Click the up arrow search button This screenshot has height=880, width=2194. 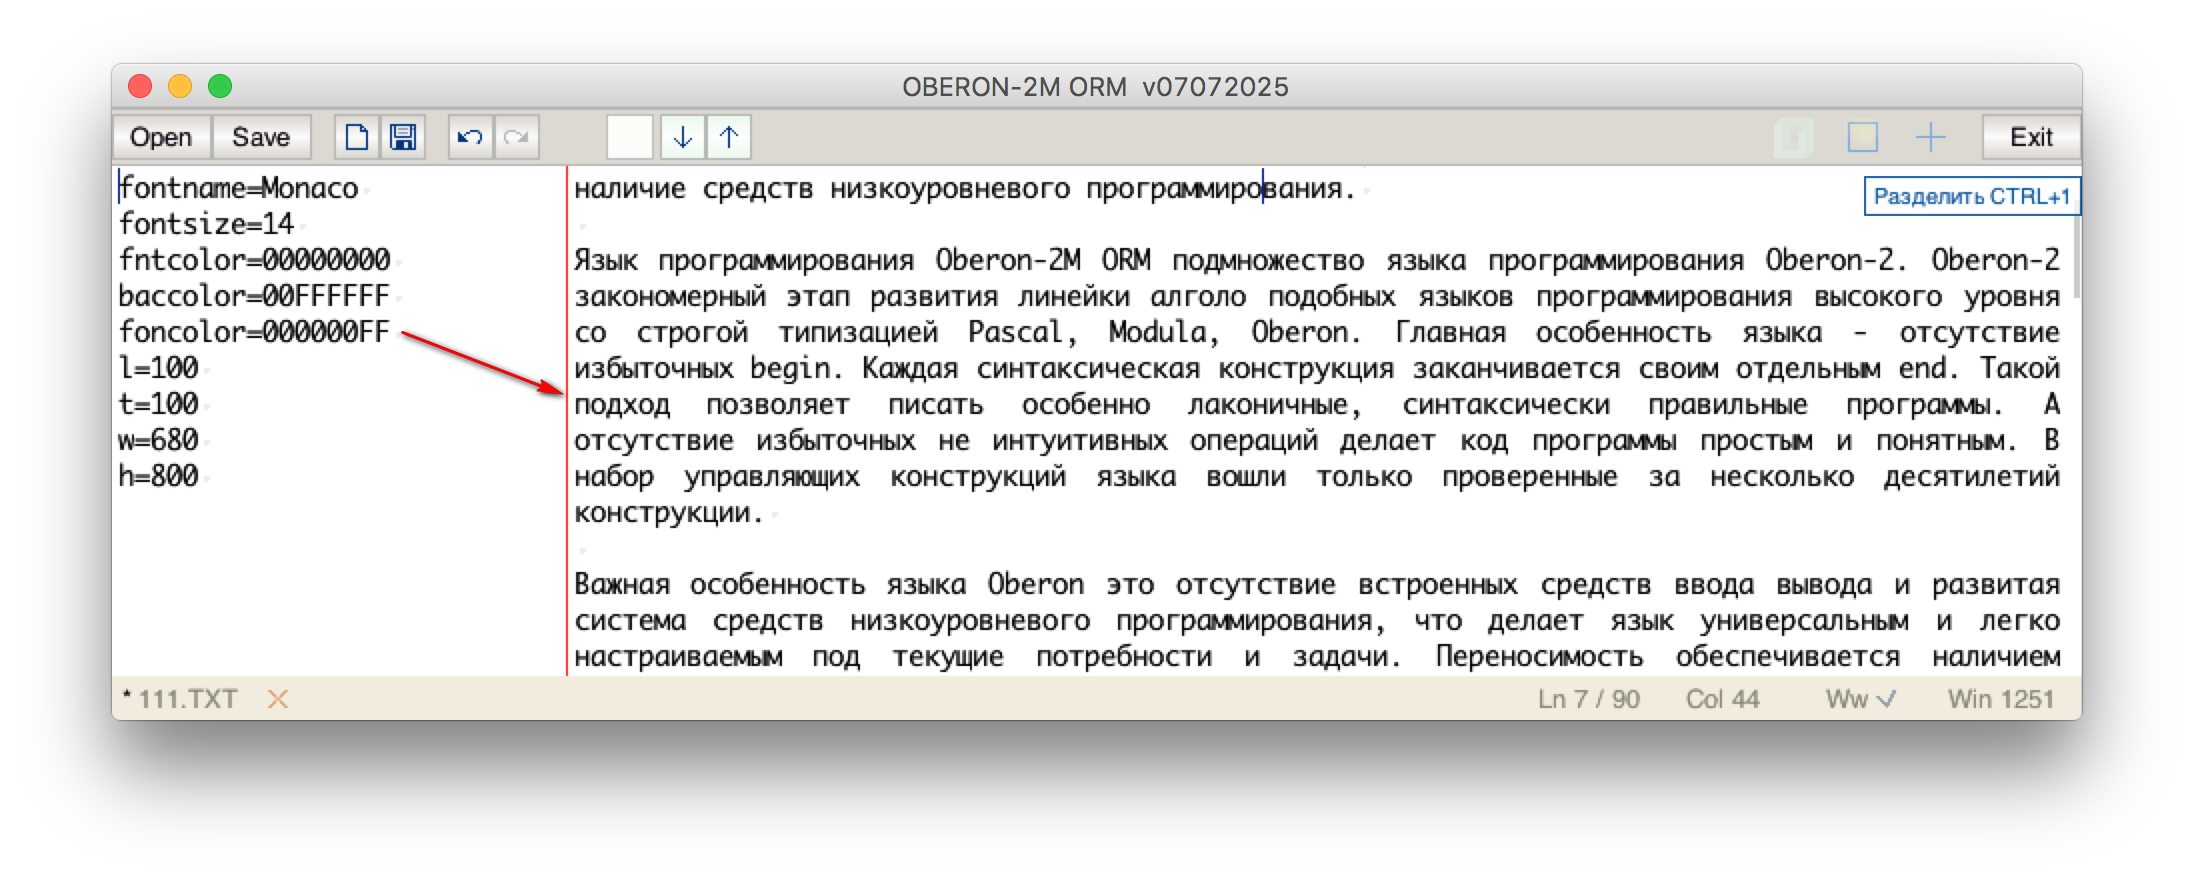729,137
